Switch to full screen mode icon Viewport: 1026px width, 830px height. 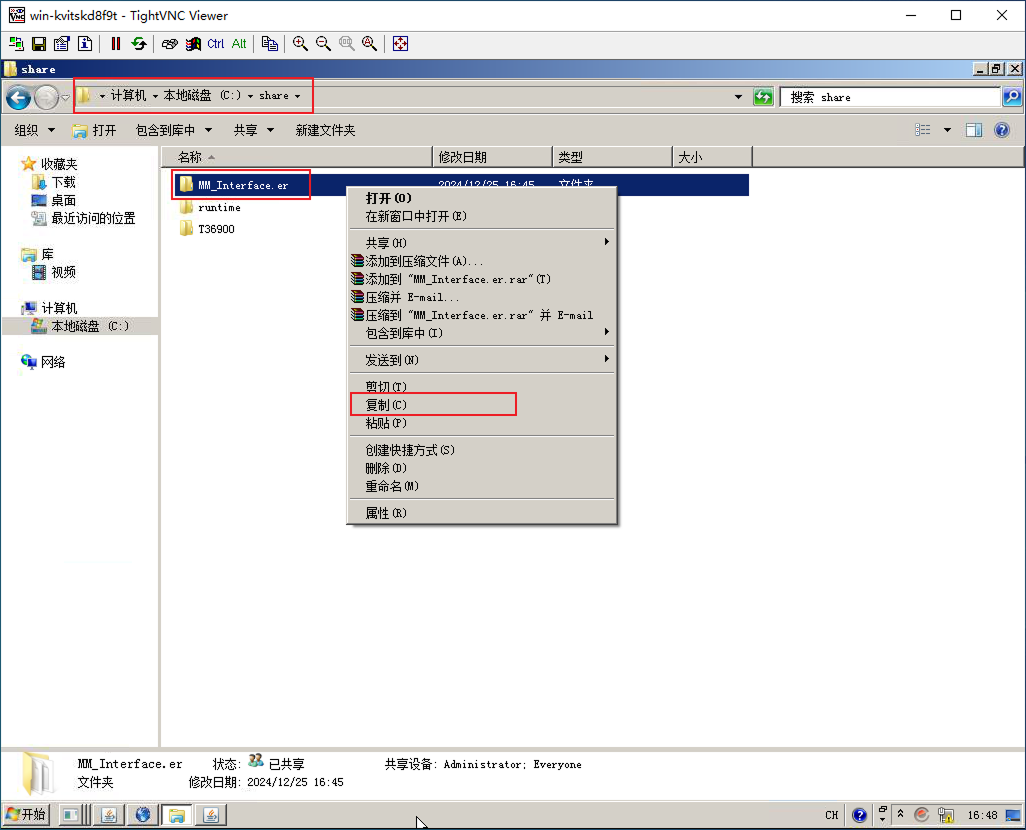[x=400, y=44]
